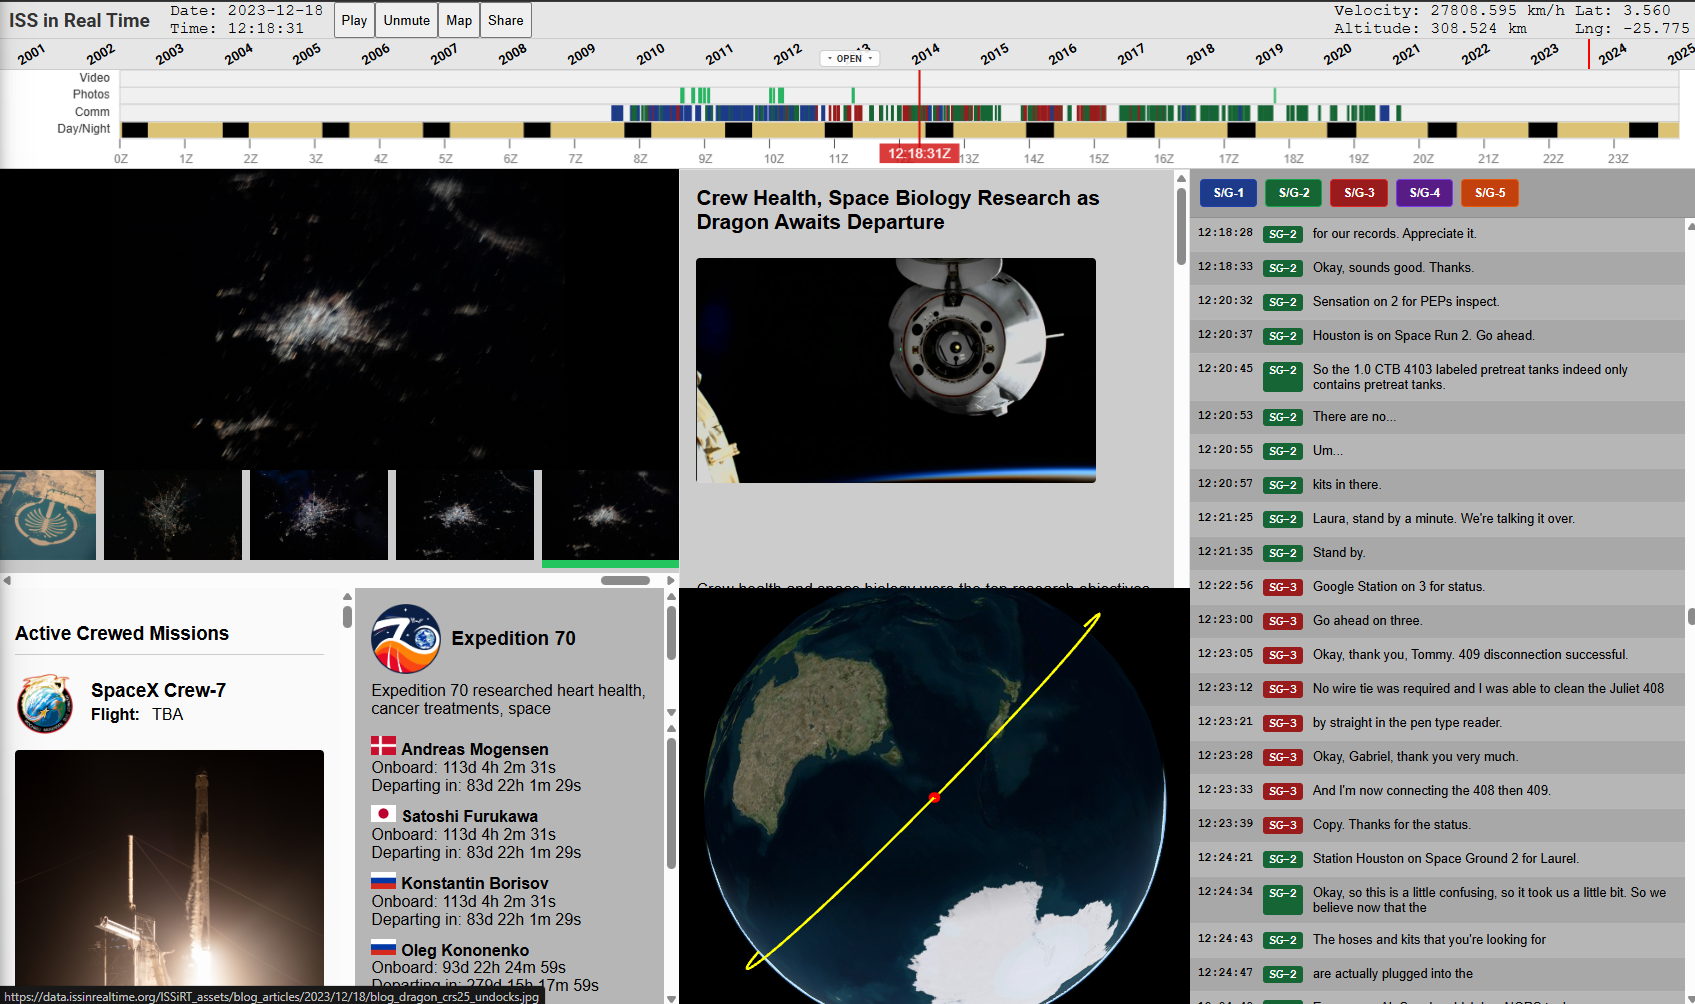Toggle the S/G-2 channel filter
Screen dimensions: 1695x1004
[1294, 193]
